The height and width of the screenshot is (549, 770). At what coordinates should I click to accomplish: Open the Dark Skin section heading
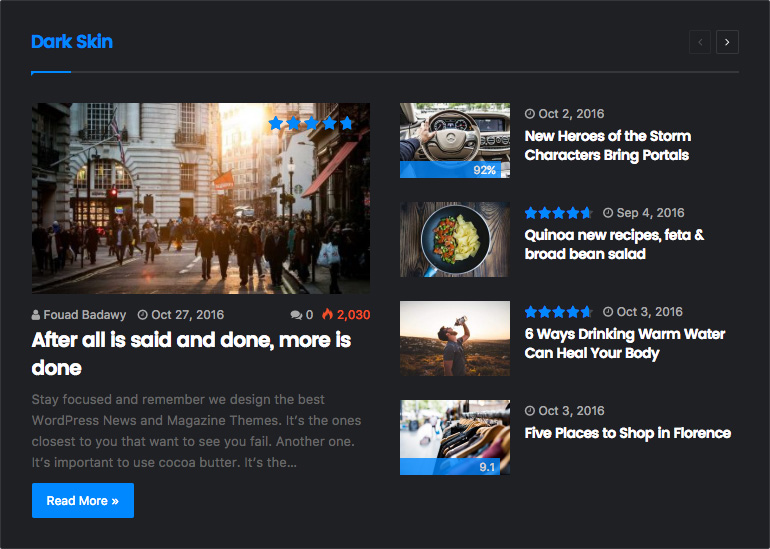pyautogui.click(x=72, y=42)
